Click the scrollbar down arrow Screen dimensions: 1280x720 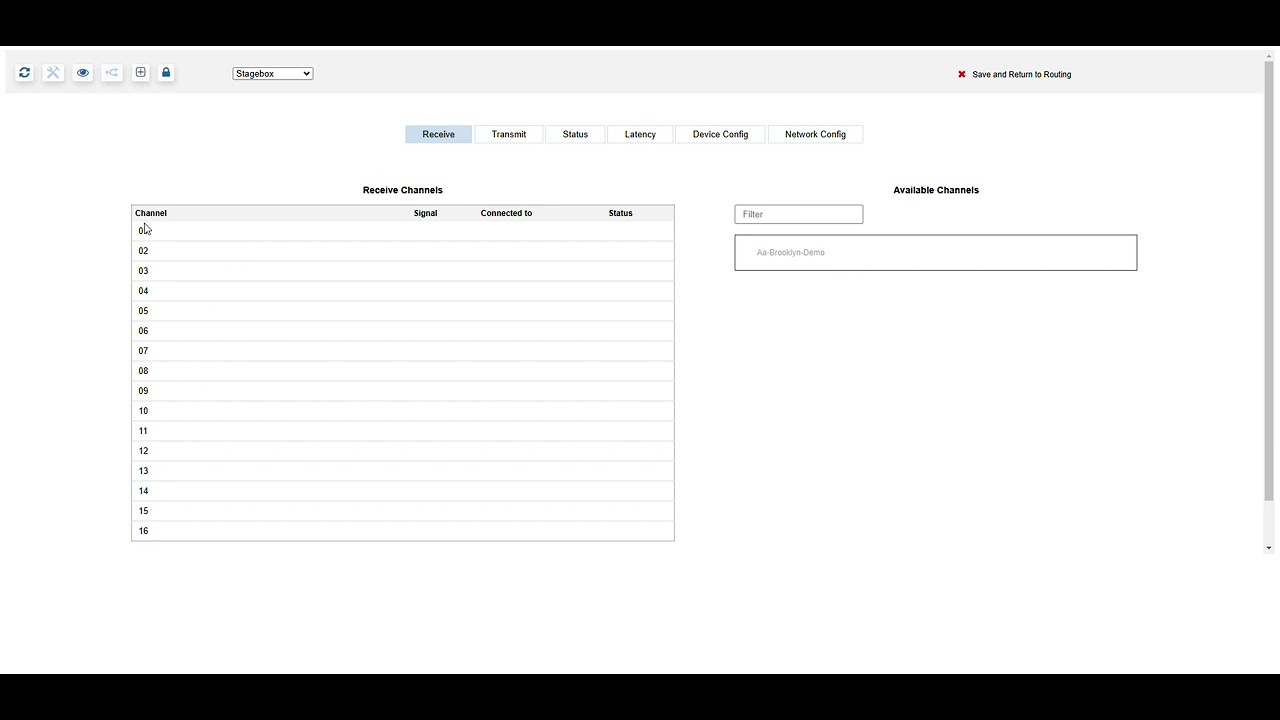pos(1269,548)
